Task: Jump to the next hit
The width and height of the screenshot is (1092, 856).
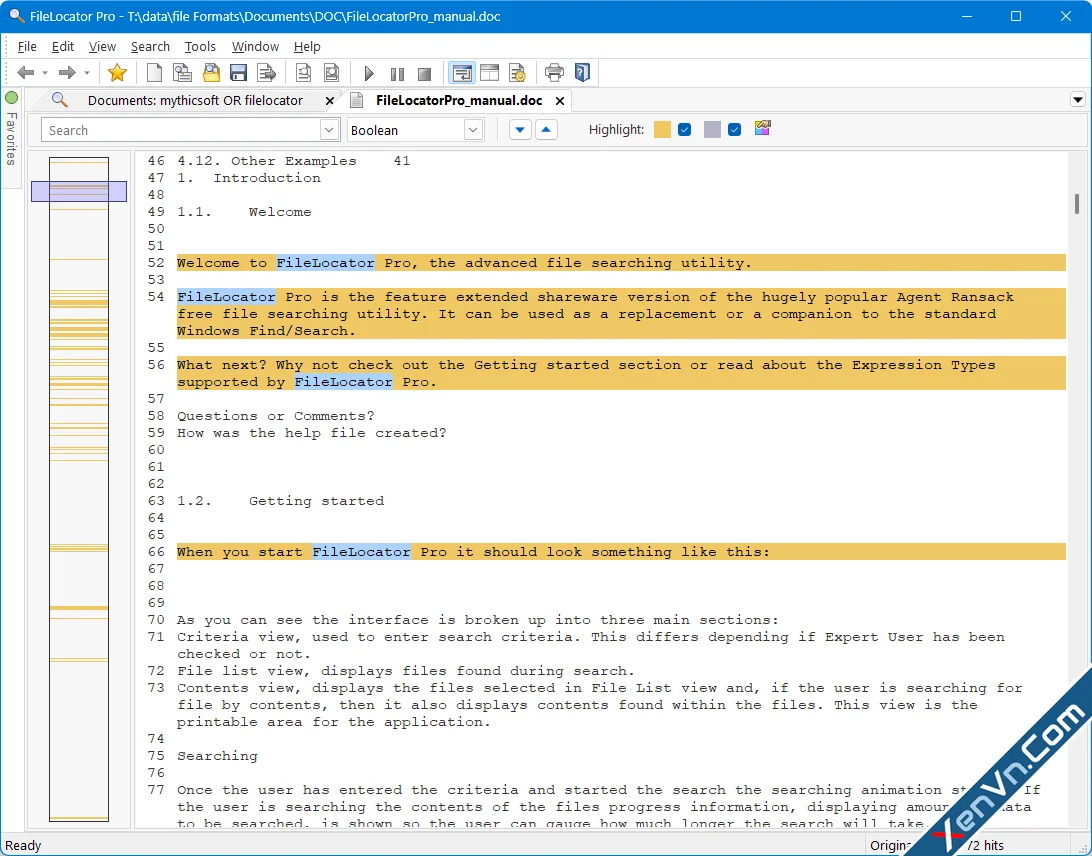Action: (x=520, y=130)
